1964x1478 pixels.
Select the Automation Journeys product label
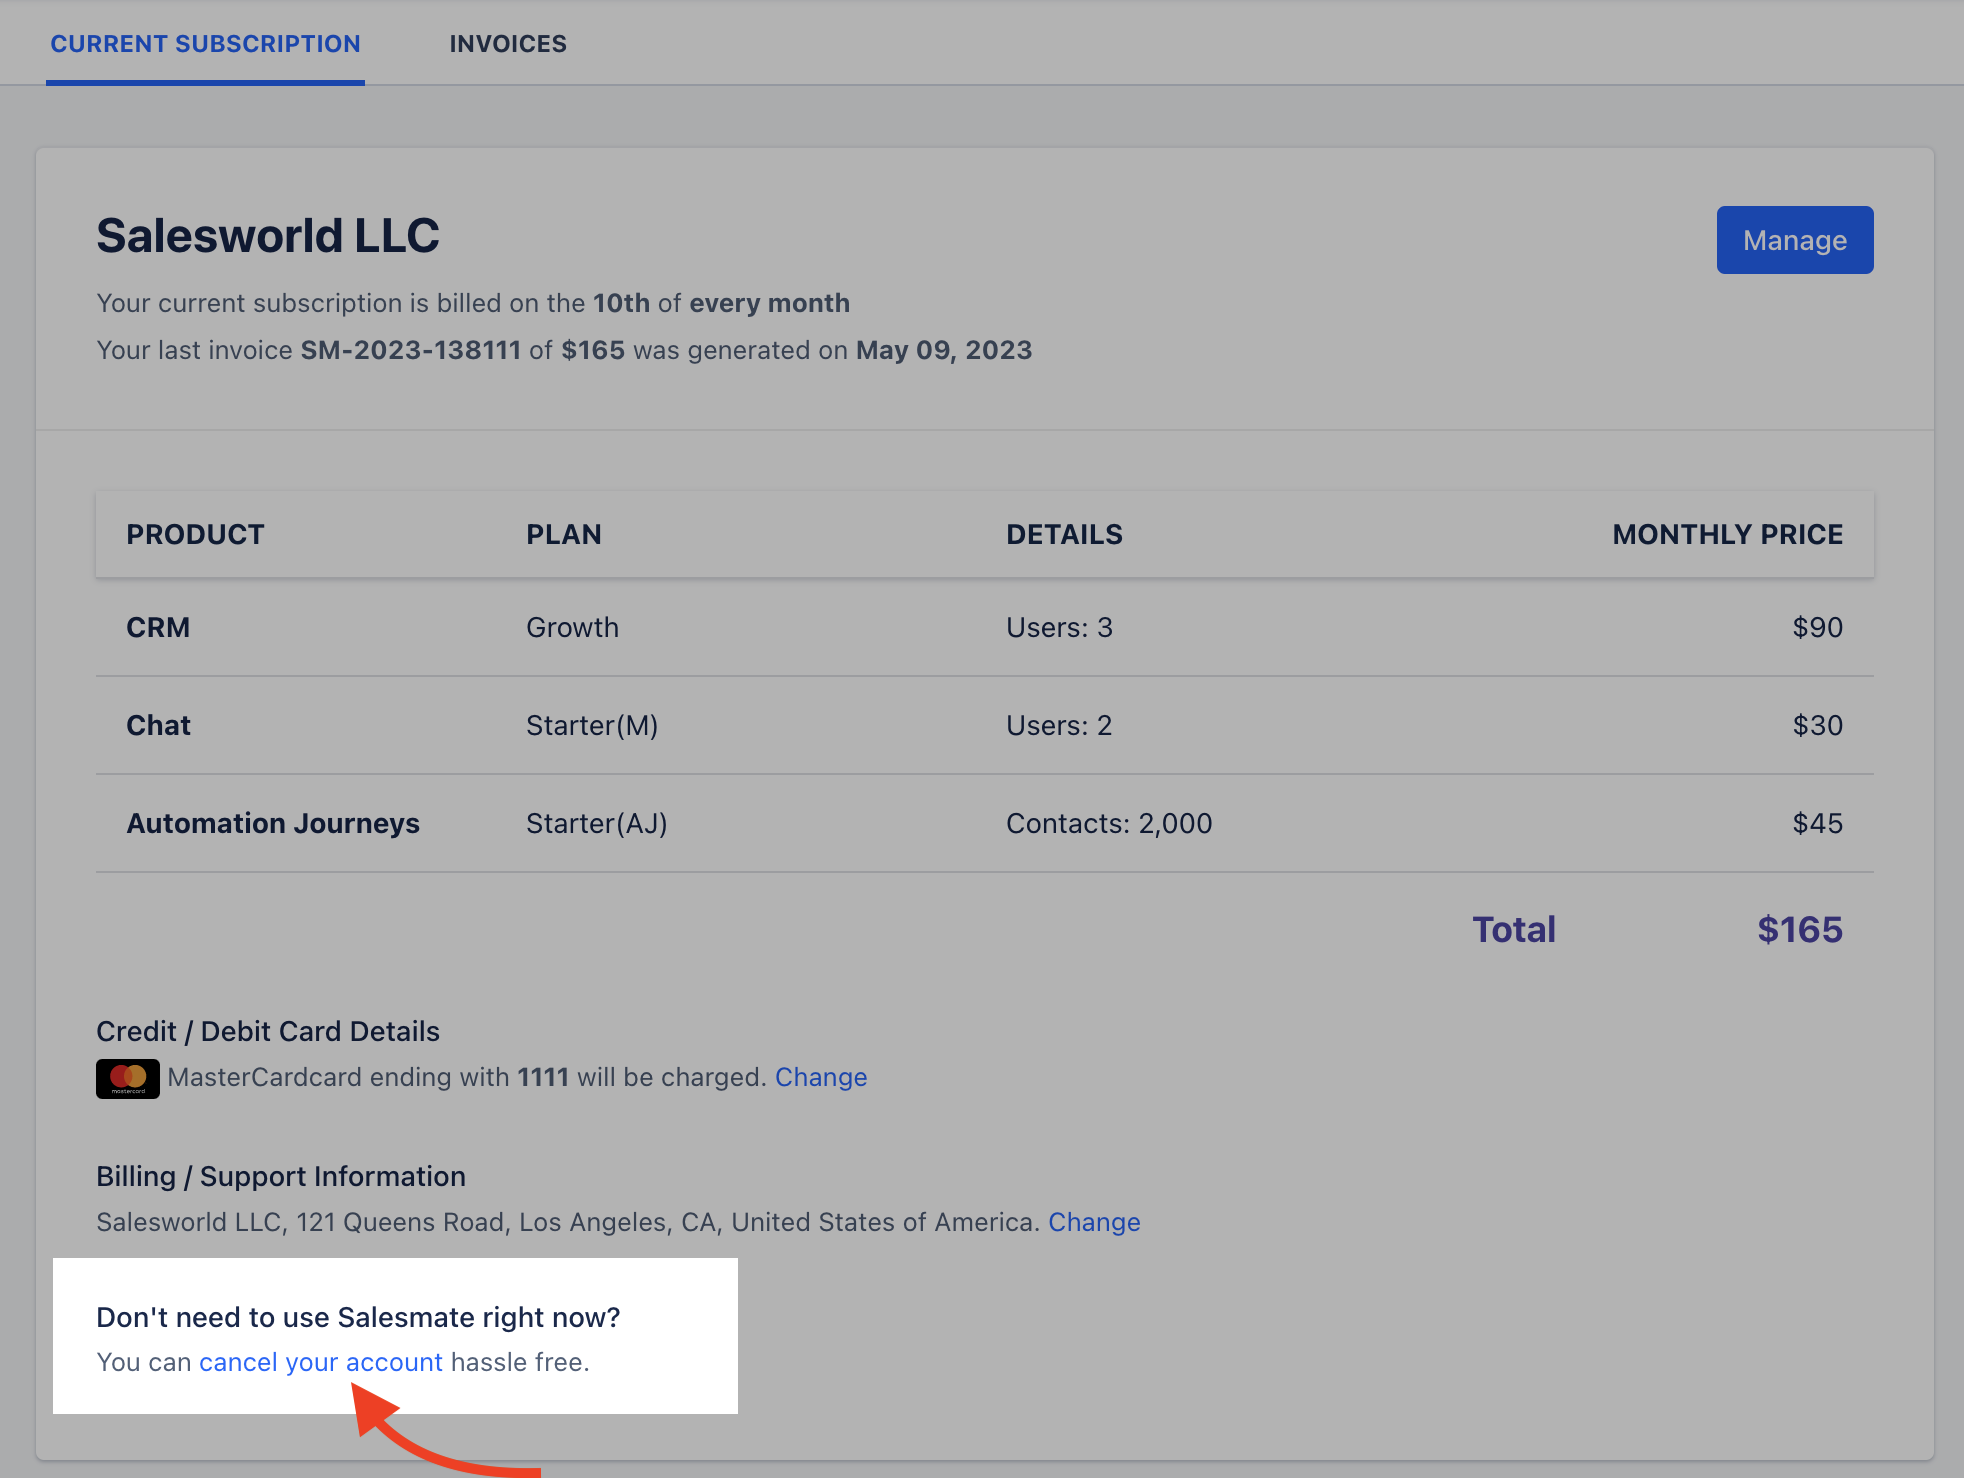click(x=273, y=823)
